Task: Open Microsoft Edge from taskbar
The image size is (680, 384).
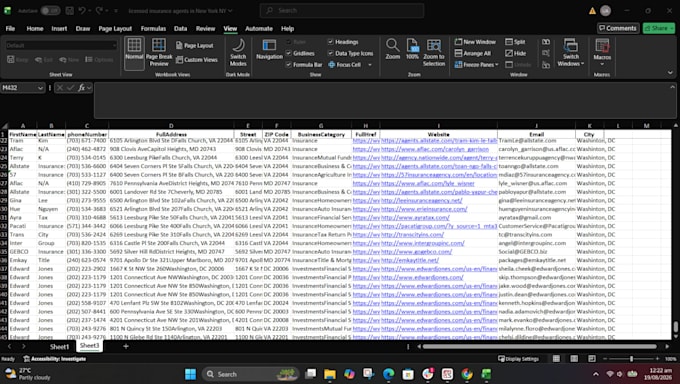Action: pos(389,374)
